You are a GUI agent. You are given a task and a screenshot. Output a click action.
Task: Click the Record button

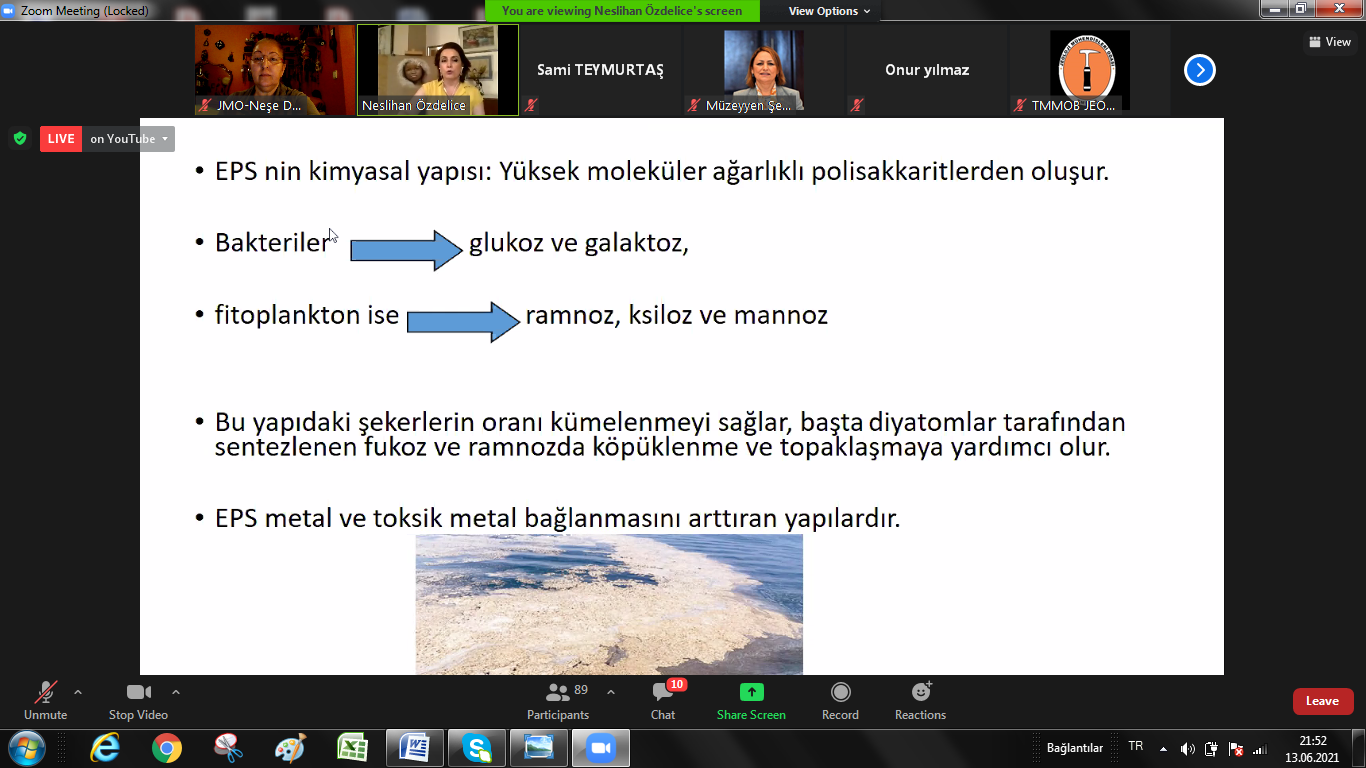click(840, 700)
